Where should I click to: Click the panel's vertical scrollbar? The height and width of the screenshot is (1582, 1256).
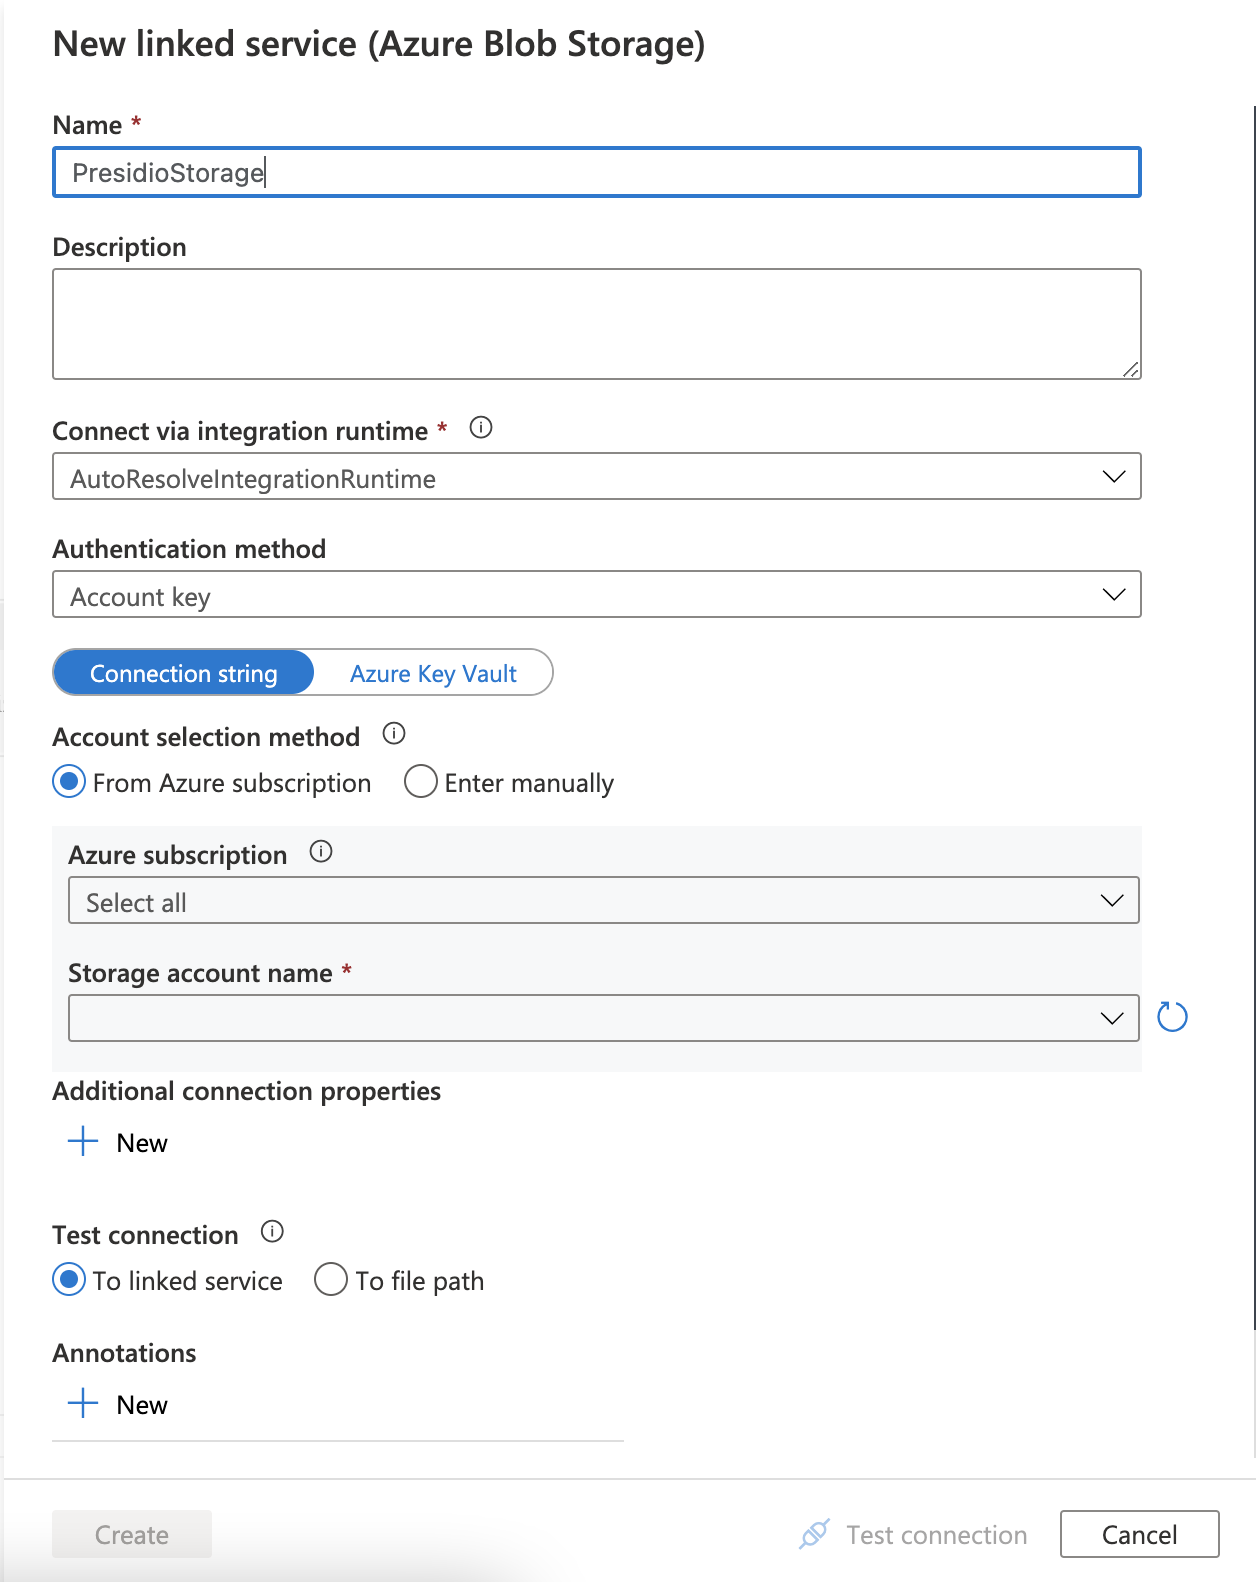click(1253, 717)
